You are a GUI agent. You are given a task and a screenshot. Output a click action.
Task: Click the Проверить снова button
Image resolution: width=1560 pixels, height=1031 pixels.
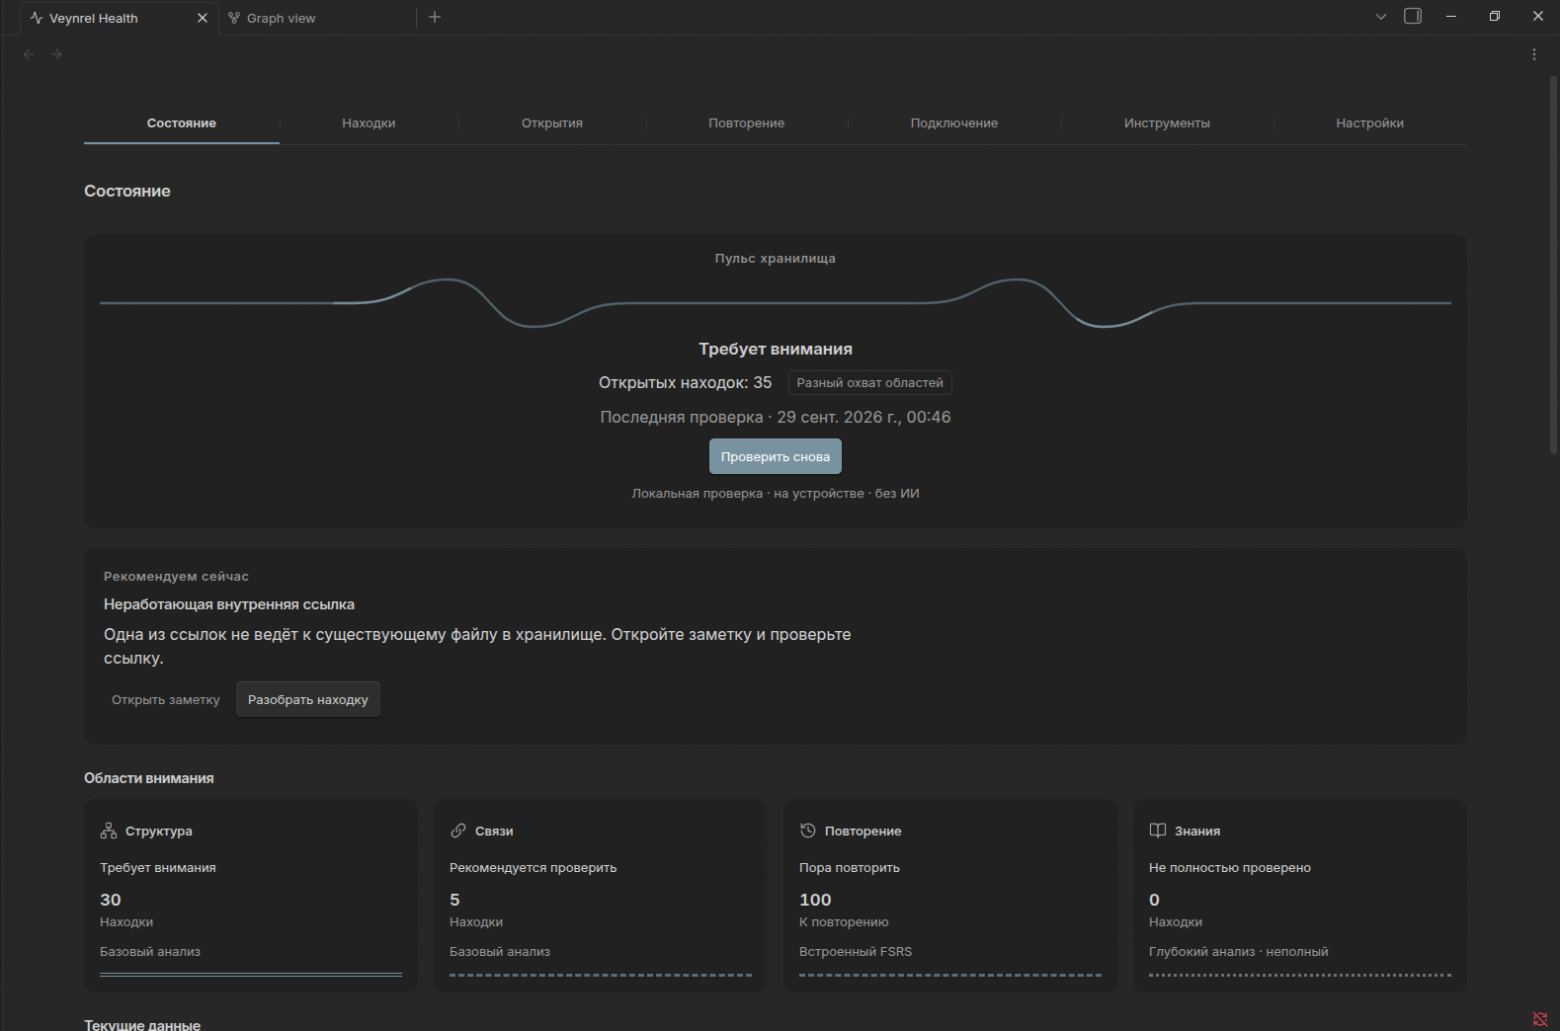775,457
